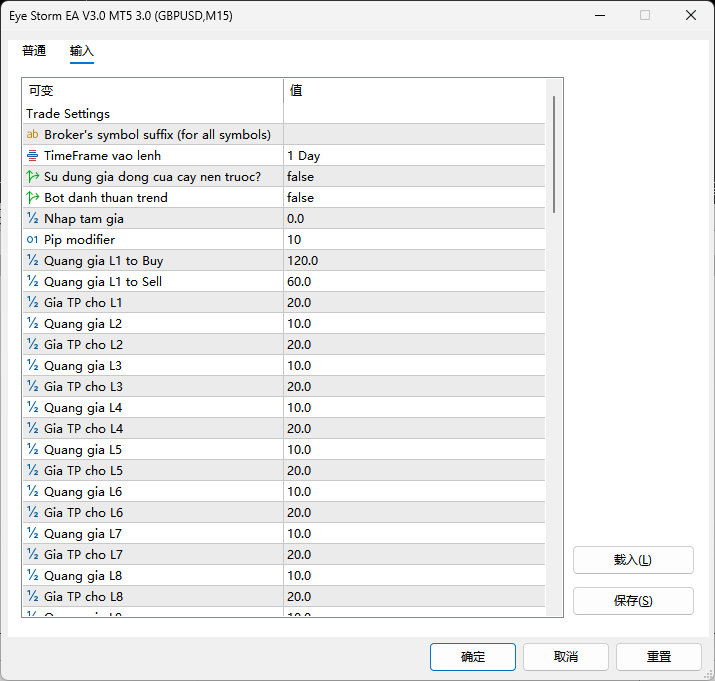This screenshot has height=681, width=715.
Task: Confirm with the 确定 button
Action: coord(473,657)
